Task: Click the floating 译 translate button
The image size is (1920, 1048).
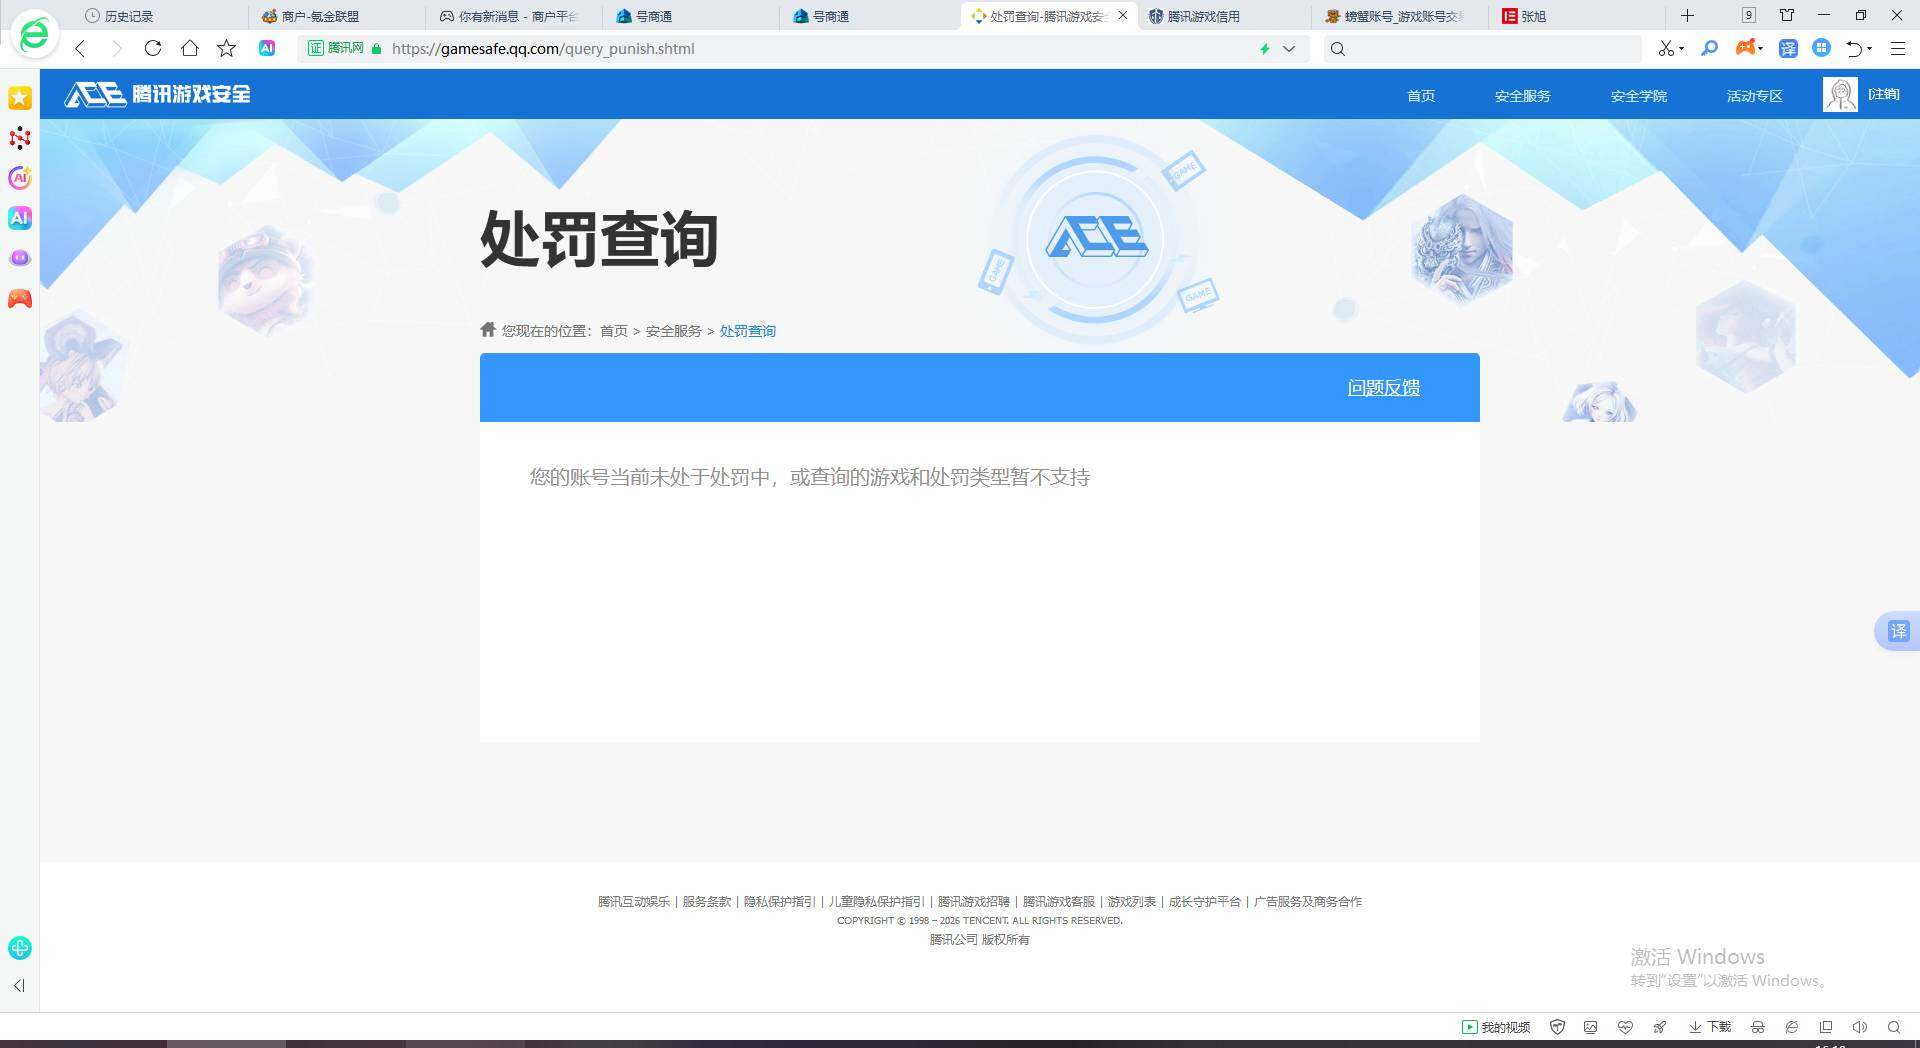Action: click(1898, 631)
